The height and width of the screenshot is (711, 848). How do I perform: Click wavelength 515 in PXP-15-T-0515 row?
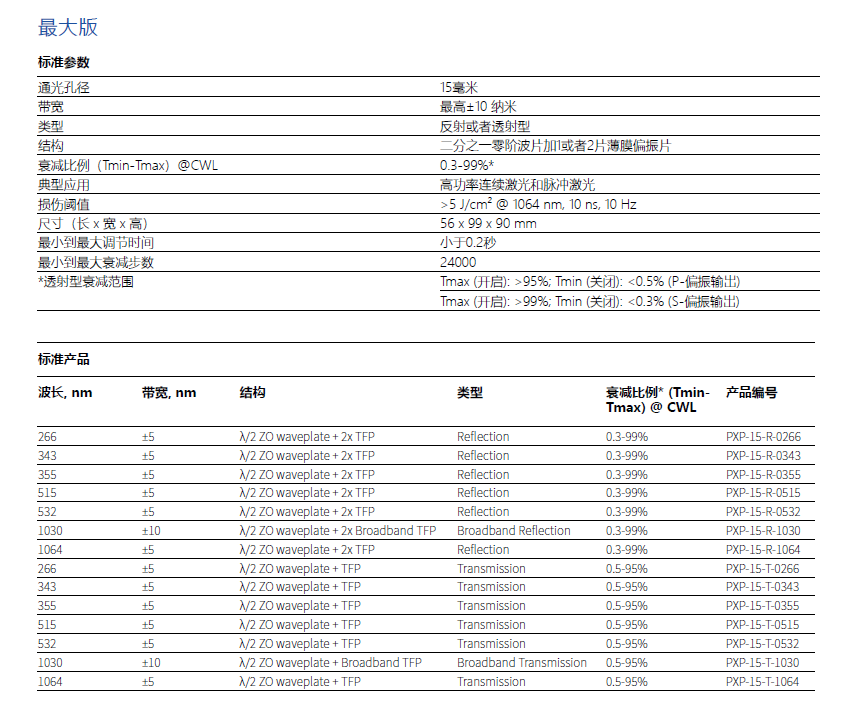(x=47, y=625)
